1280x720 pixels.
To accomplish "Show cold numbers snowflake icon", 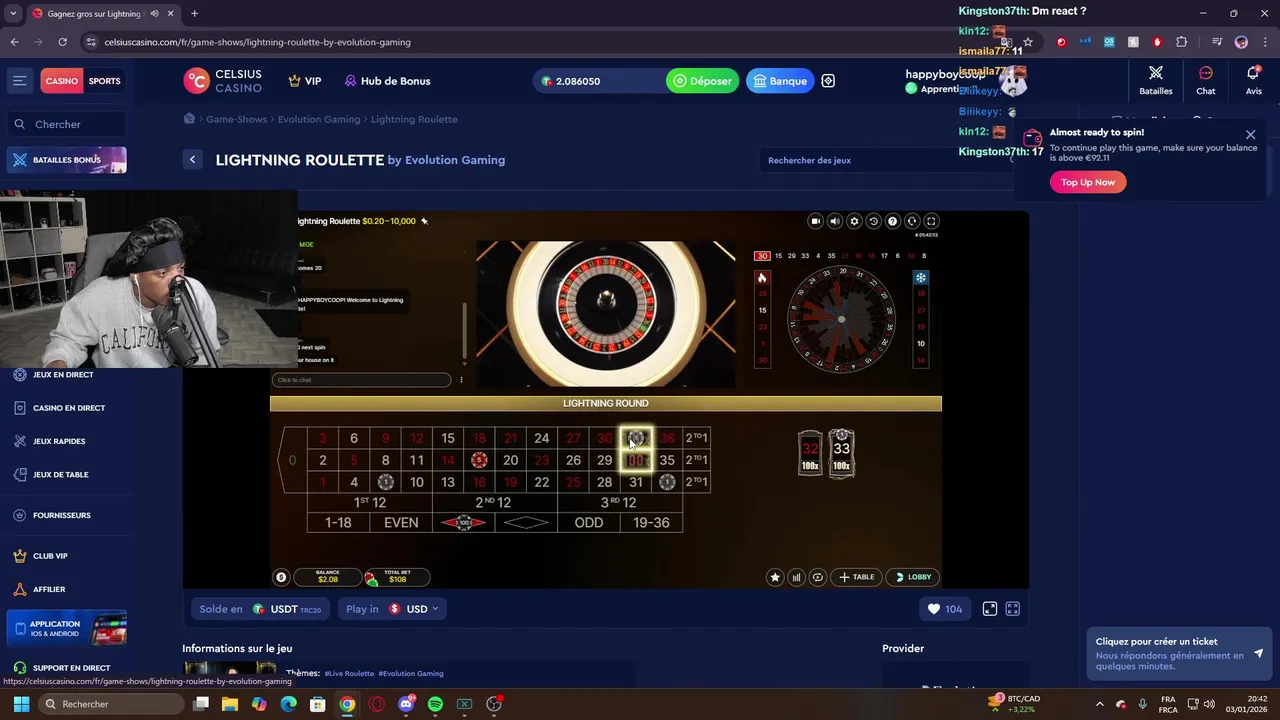I will (x=921, y=278).
